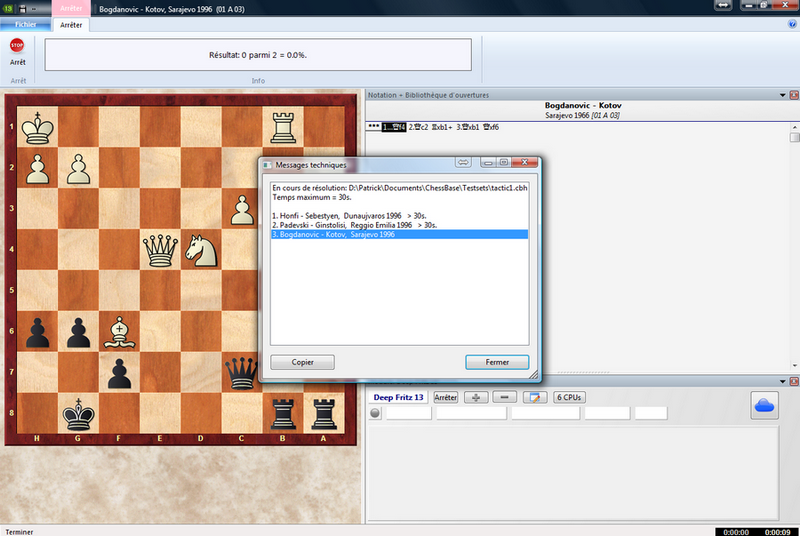Click the blue cloud engine icon

764,405
